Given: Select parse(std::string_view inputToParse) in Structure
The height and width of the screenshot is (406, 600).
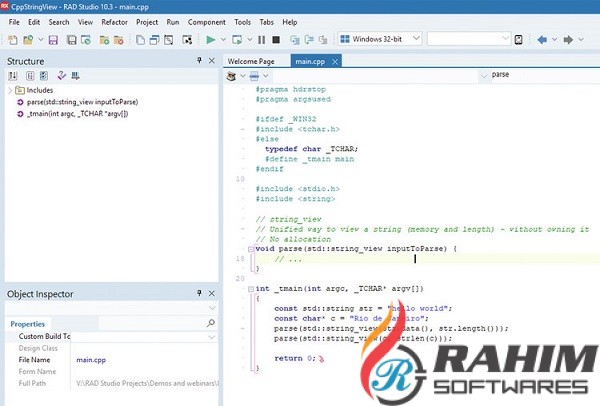Looking at the screenshot, I should coord(82,102).
